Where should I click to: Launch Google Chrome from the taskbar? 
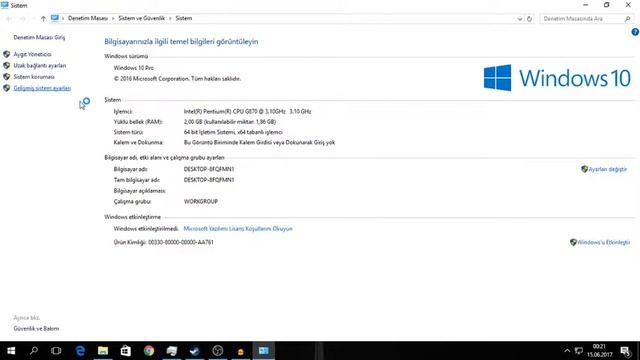pos(149,351)
